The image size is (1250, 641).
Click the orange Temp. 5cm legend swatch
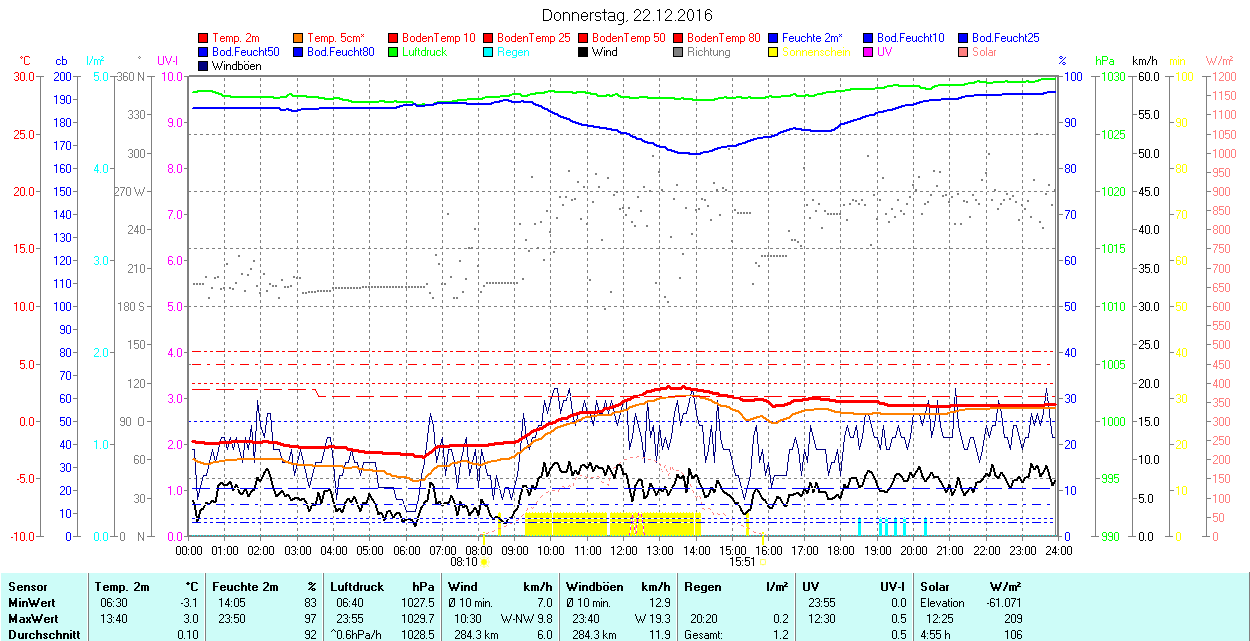point(299,38)
